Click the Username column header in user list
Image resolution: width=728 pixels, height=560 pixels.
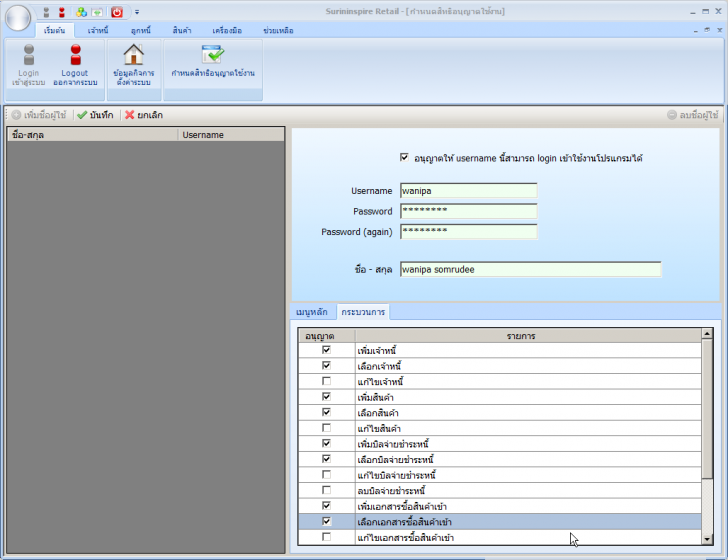(231, 135)
